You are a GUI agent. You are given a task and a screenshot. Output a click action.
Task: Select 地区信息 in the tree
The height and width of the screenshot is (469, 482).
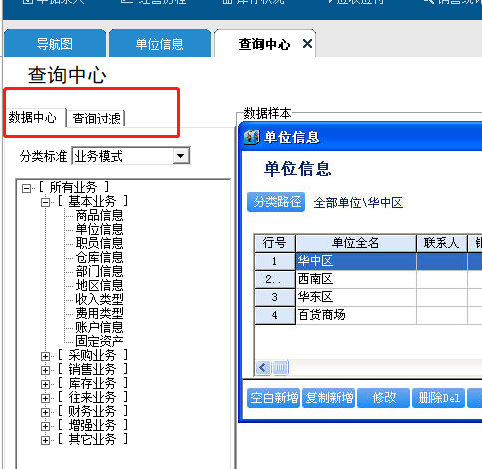(99, 285)
